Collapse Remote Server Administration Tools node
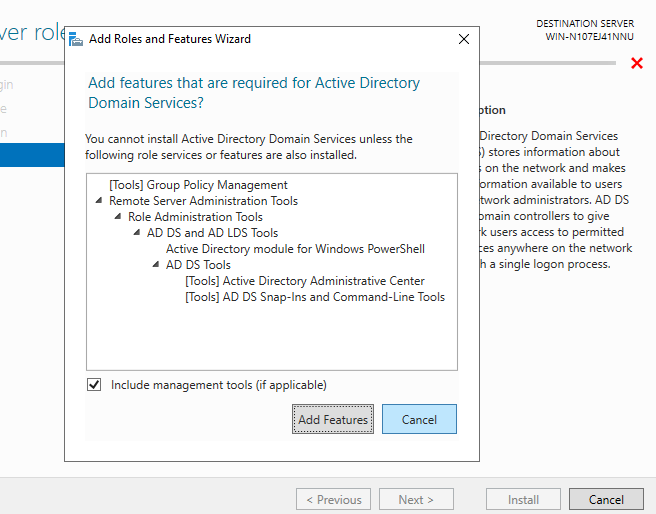This screenshot has height=514, width=656. point(99,201)
